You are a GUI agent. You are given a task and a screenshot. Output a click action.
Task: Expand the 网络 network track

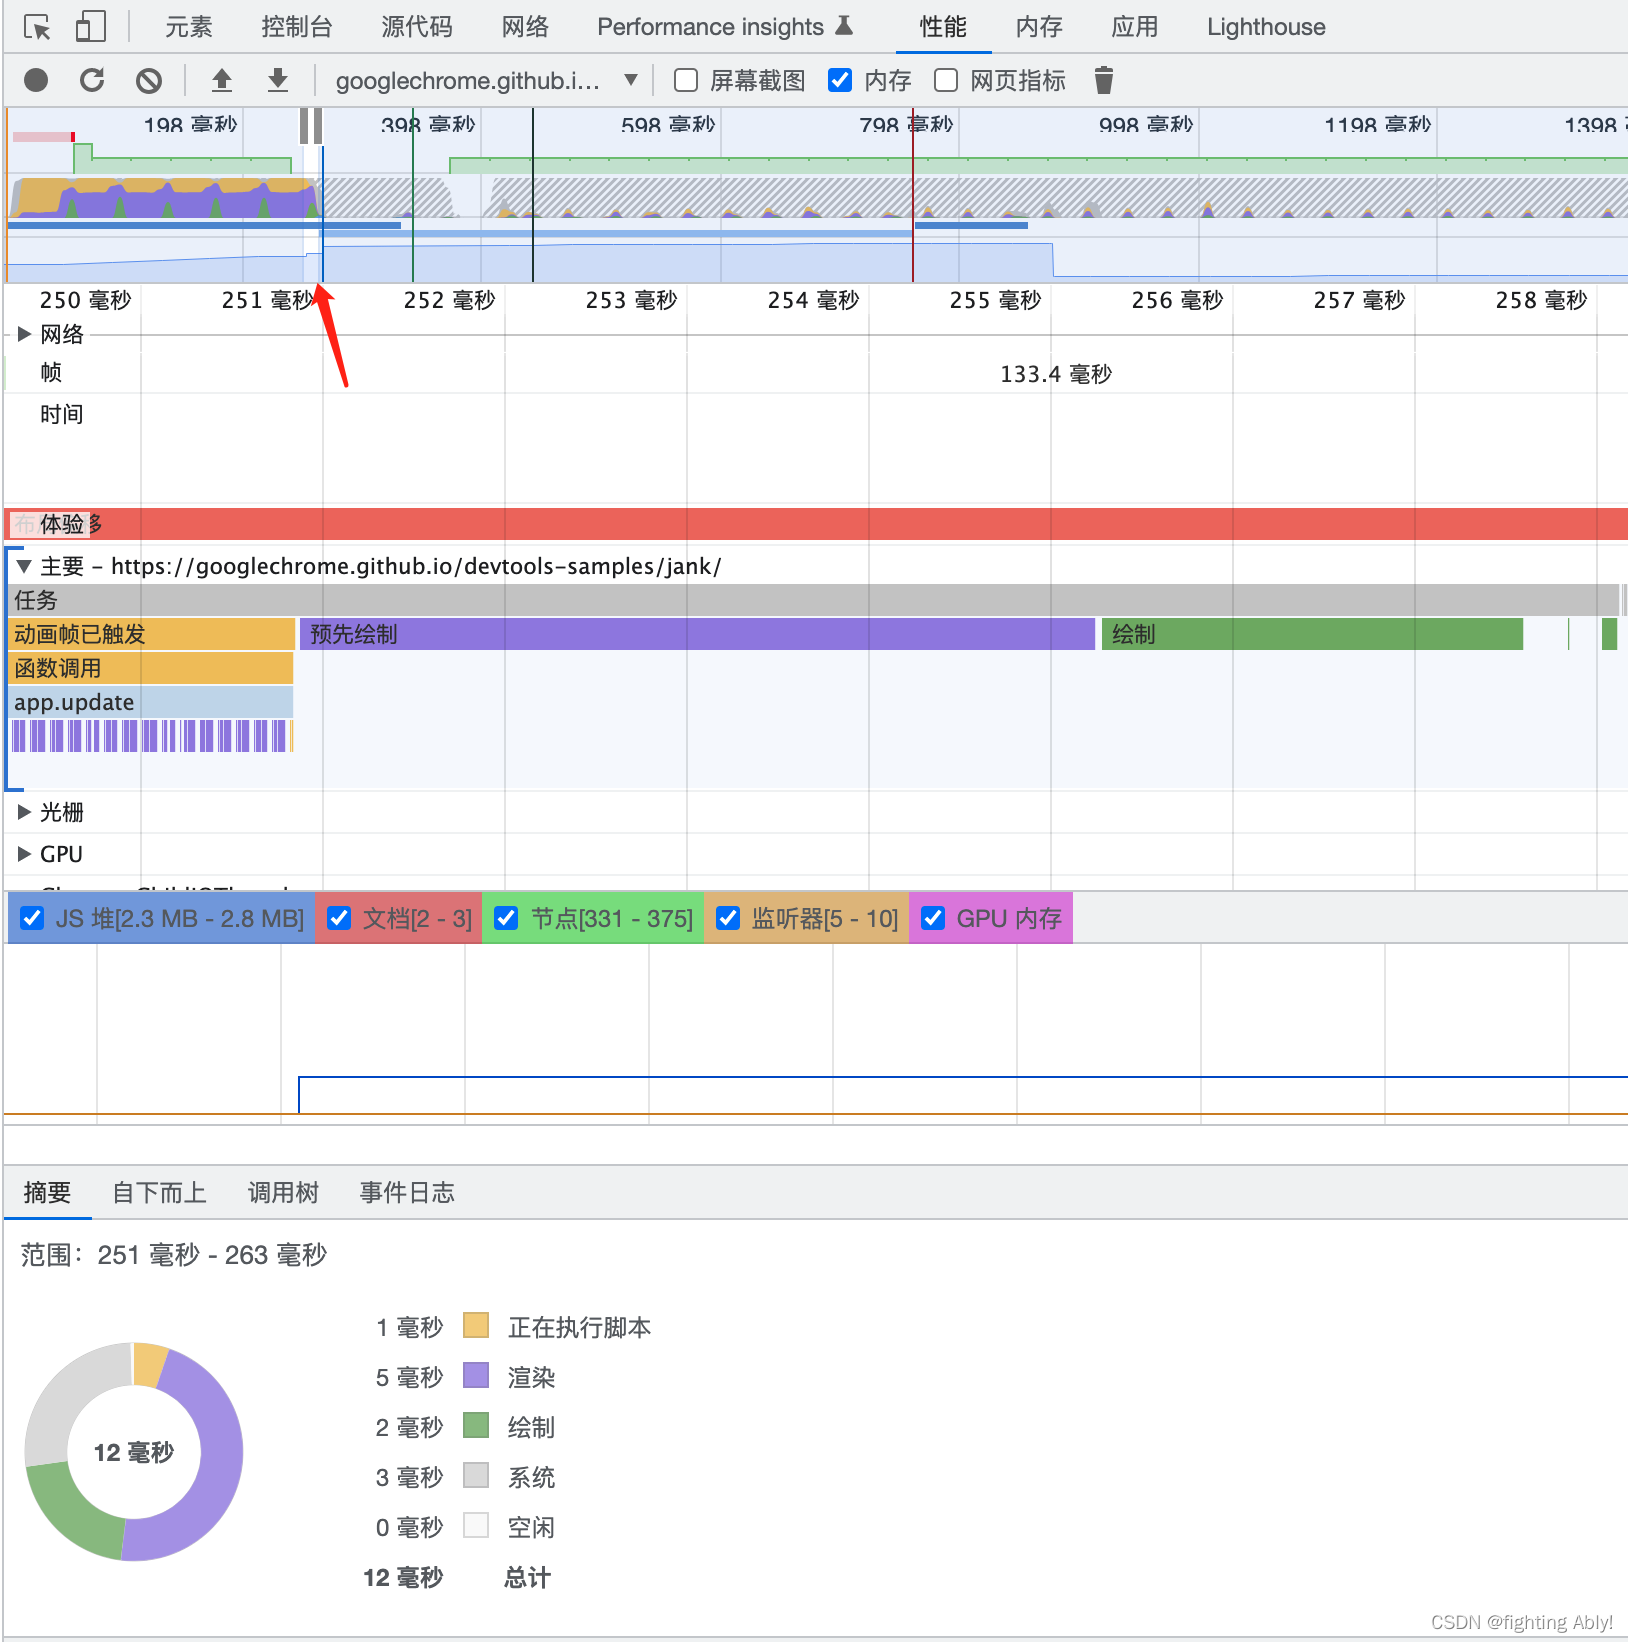24,334
